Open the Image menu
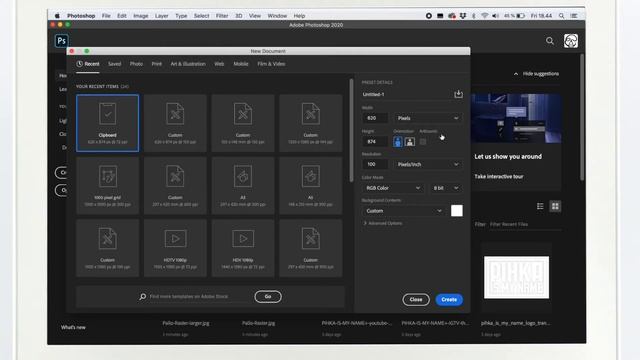 (141, 16)
